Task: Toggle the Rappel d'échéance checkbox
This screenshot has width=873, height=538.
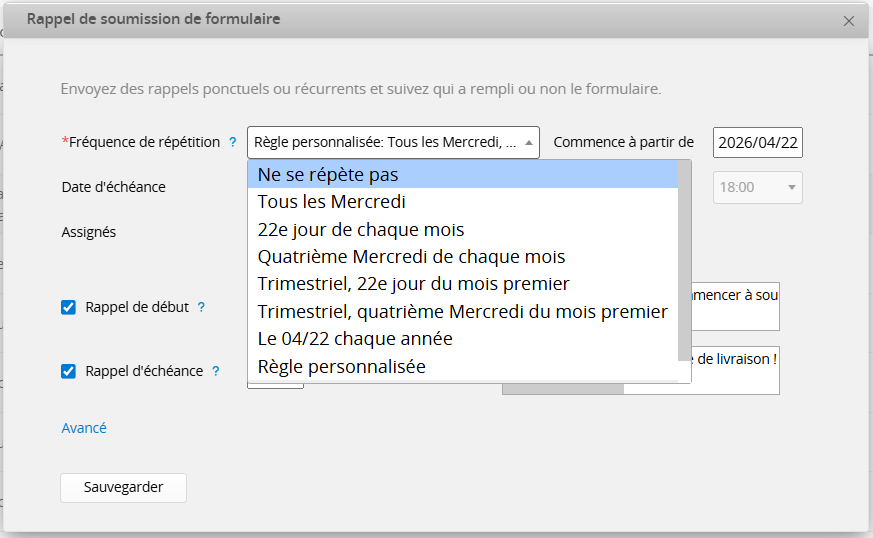Action: (x=69, y=372)
